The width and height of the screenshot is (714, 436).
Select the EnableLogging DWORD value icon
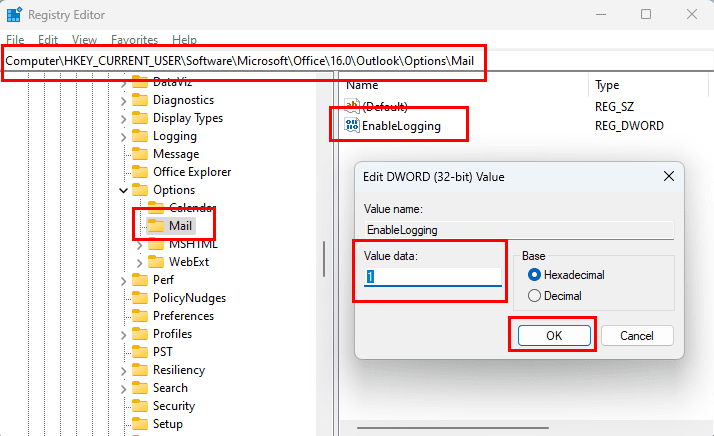tap(351, 126)
